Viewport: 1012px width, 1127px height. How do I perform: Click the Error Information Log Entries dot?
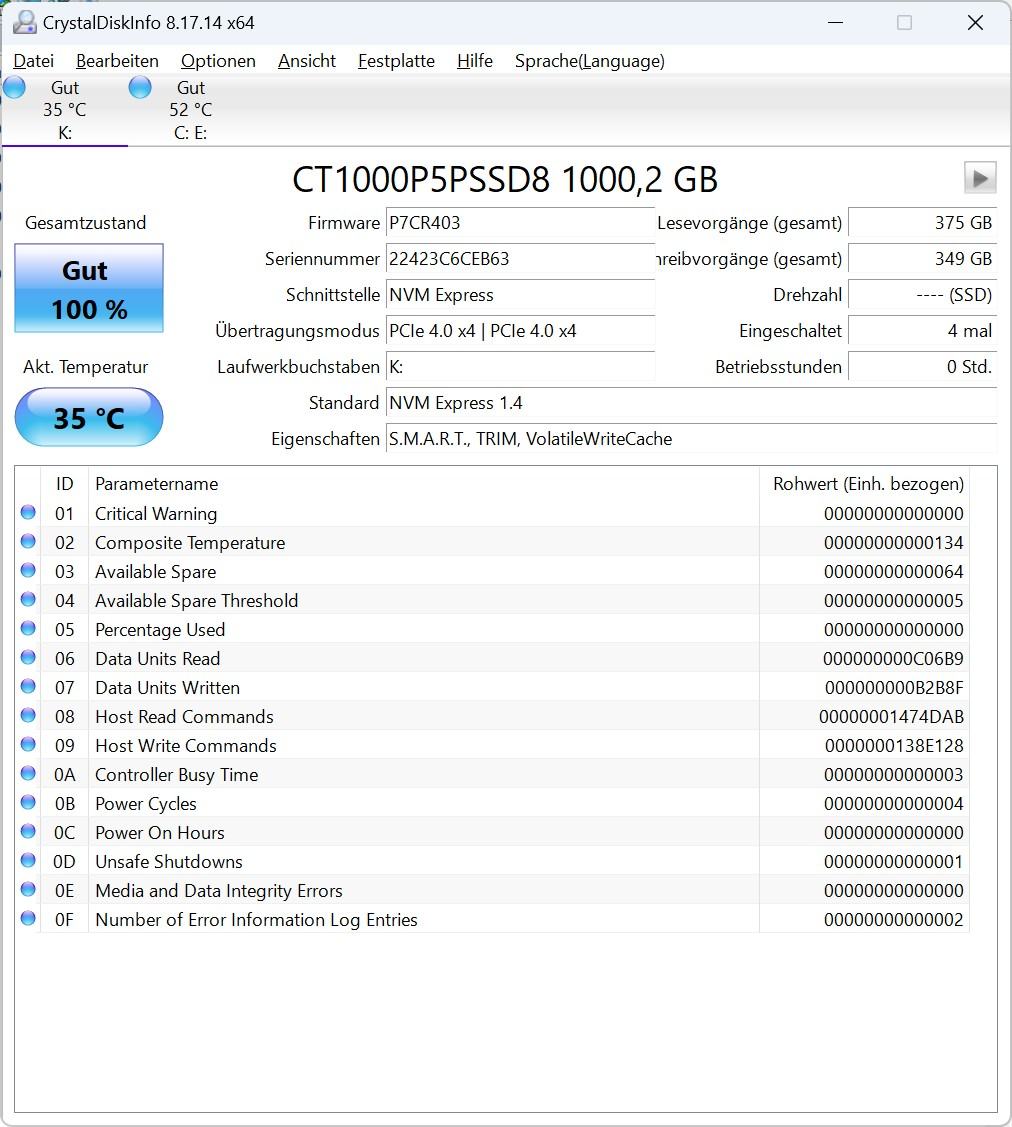[x=28, y=919]
